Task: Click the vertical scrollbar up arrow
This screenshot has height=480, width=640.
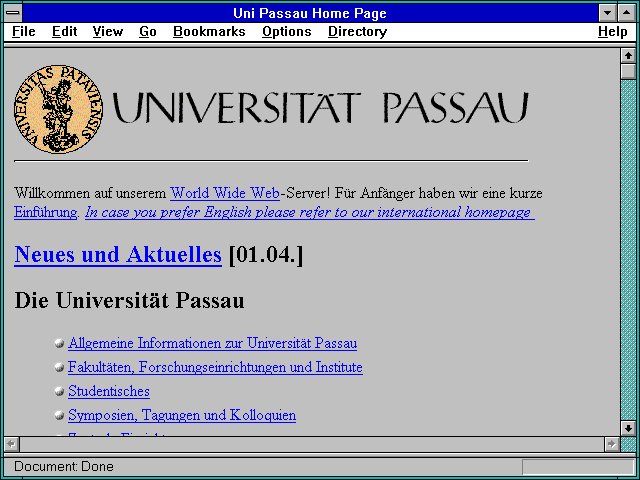Action: click(629, 56)
